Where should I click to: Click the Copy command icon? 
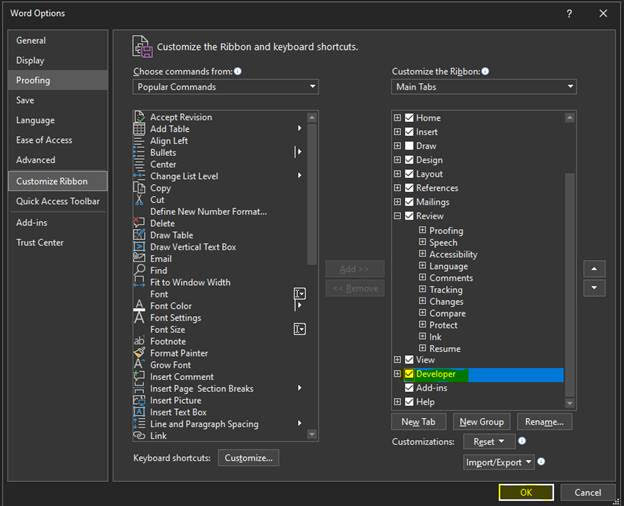pos(139,188)
